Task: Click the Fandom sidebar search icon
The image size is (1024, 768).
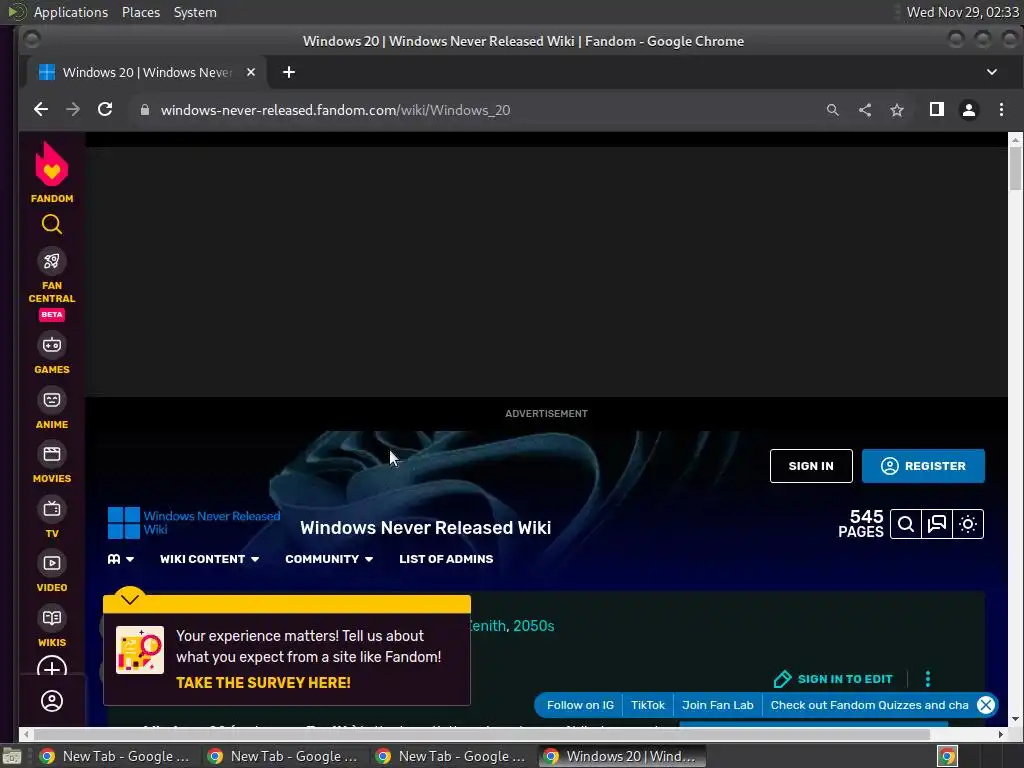Action: coord(52,225)
